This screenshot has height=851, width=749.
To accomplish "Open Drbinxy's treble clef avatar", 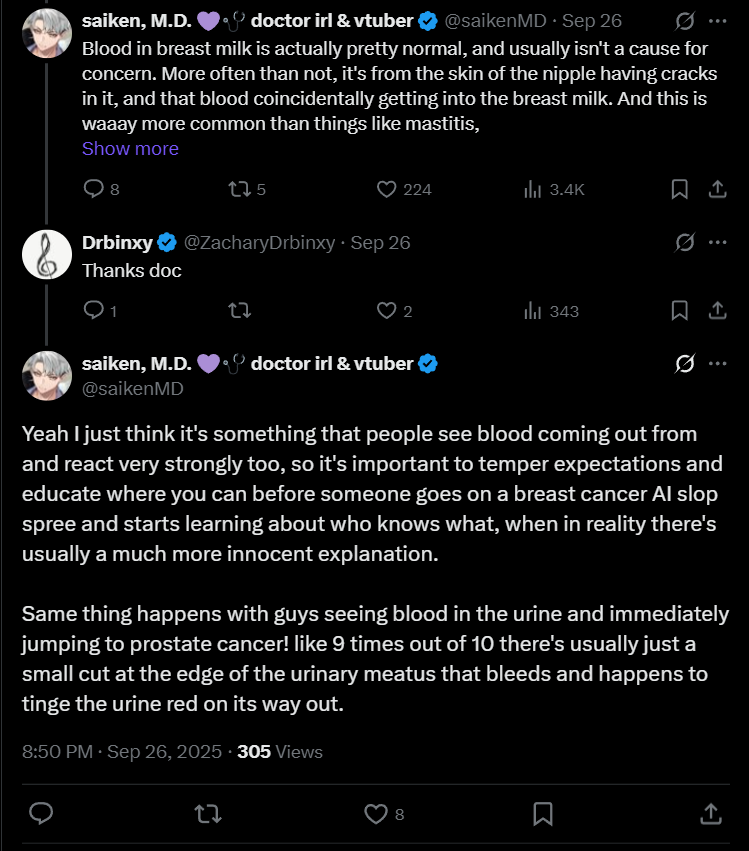I will [x=46, y=254].
